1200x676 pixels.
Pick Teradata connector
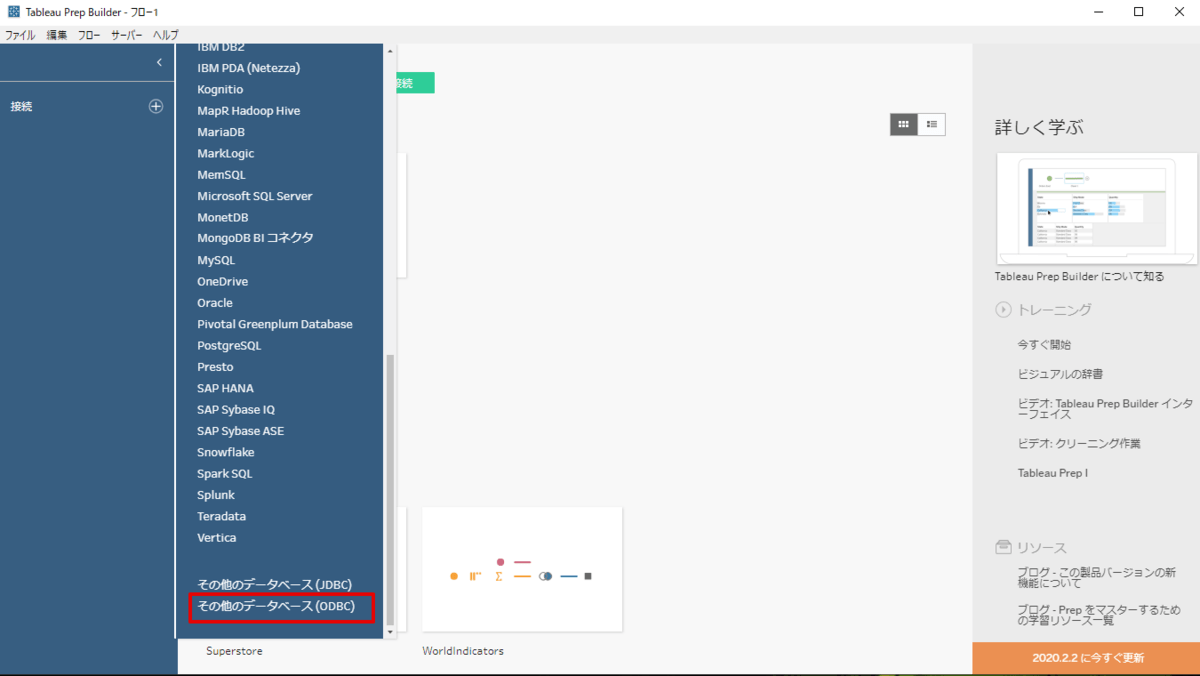click(x=221, y=516)
